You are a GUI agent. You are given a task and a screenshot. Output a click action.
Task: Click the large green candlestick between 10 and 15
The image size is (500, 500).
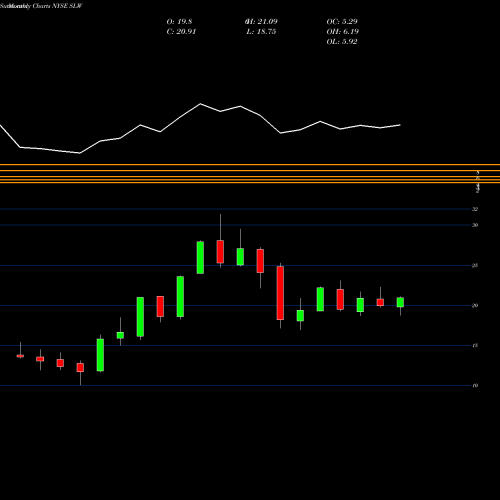[100, 355]
